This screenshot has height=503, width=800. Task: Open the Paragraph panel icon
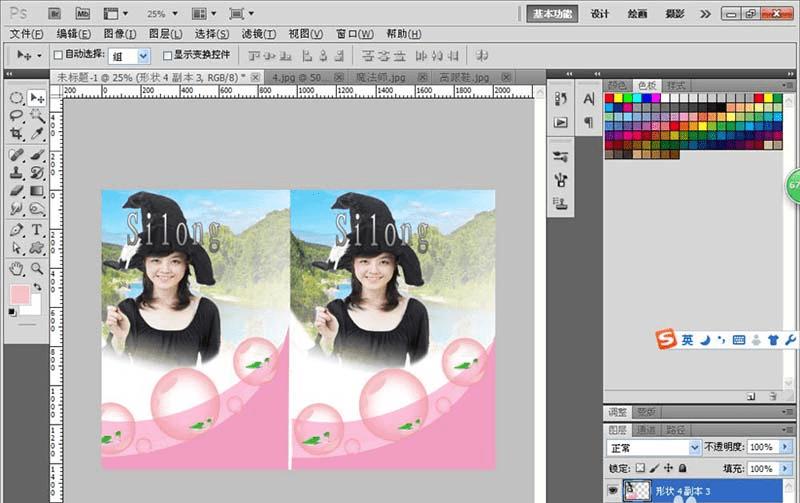tap(589, 122)
